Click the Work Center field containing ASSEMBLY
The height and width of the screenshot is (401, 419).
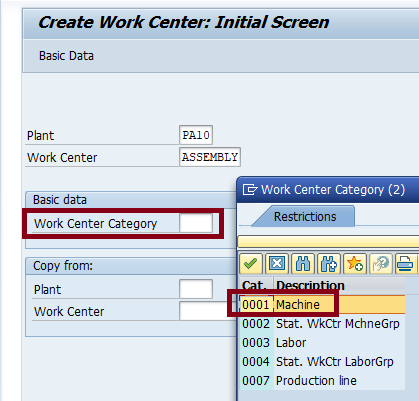click(x=210, y=157)
